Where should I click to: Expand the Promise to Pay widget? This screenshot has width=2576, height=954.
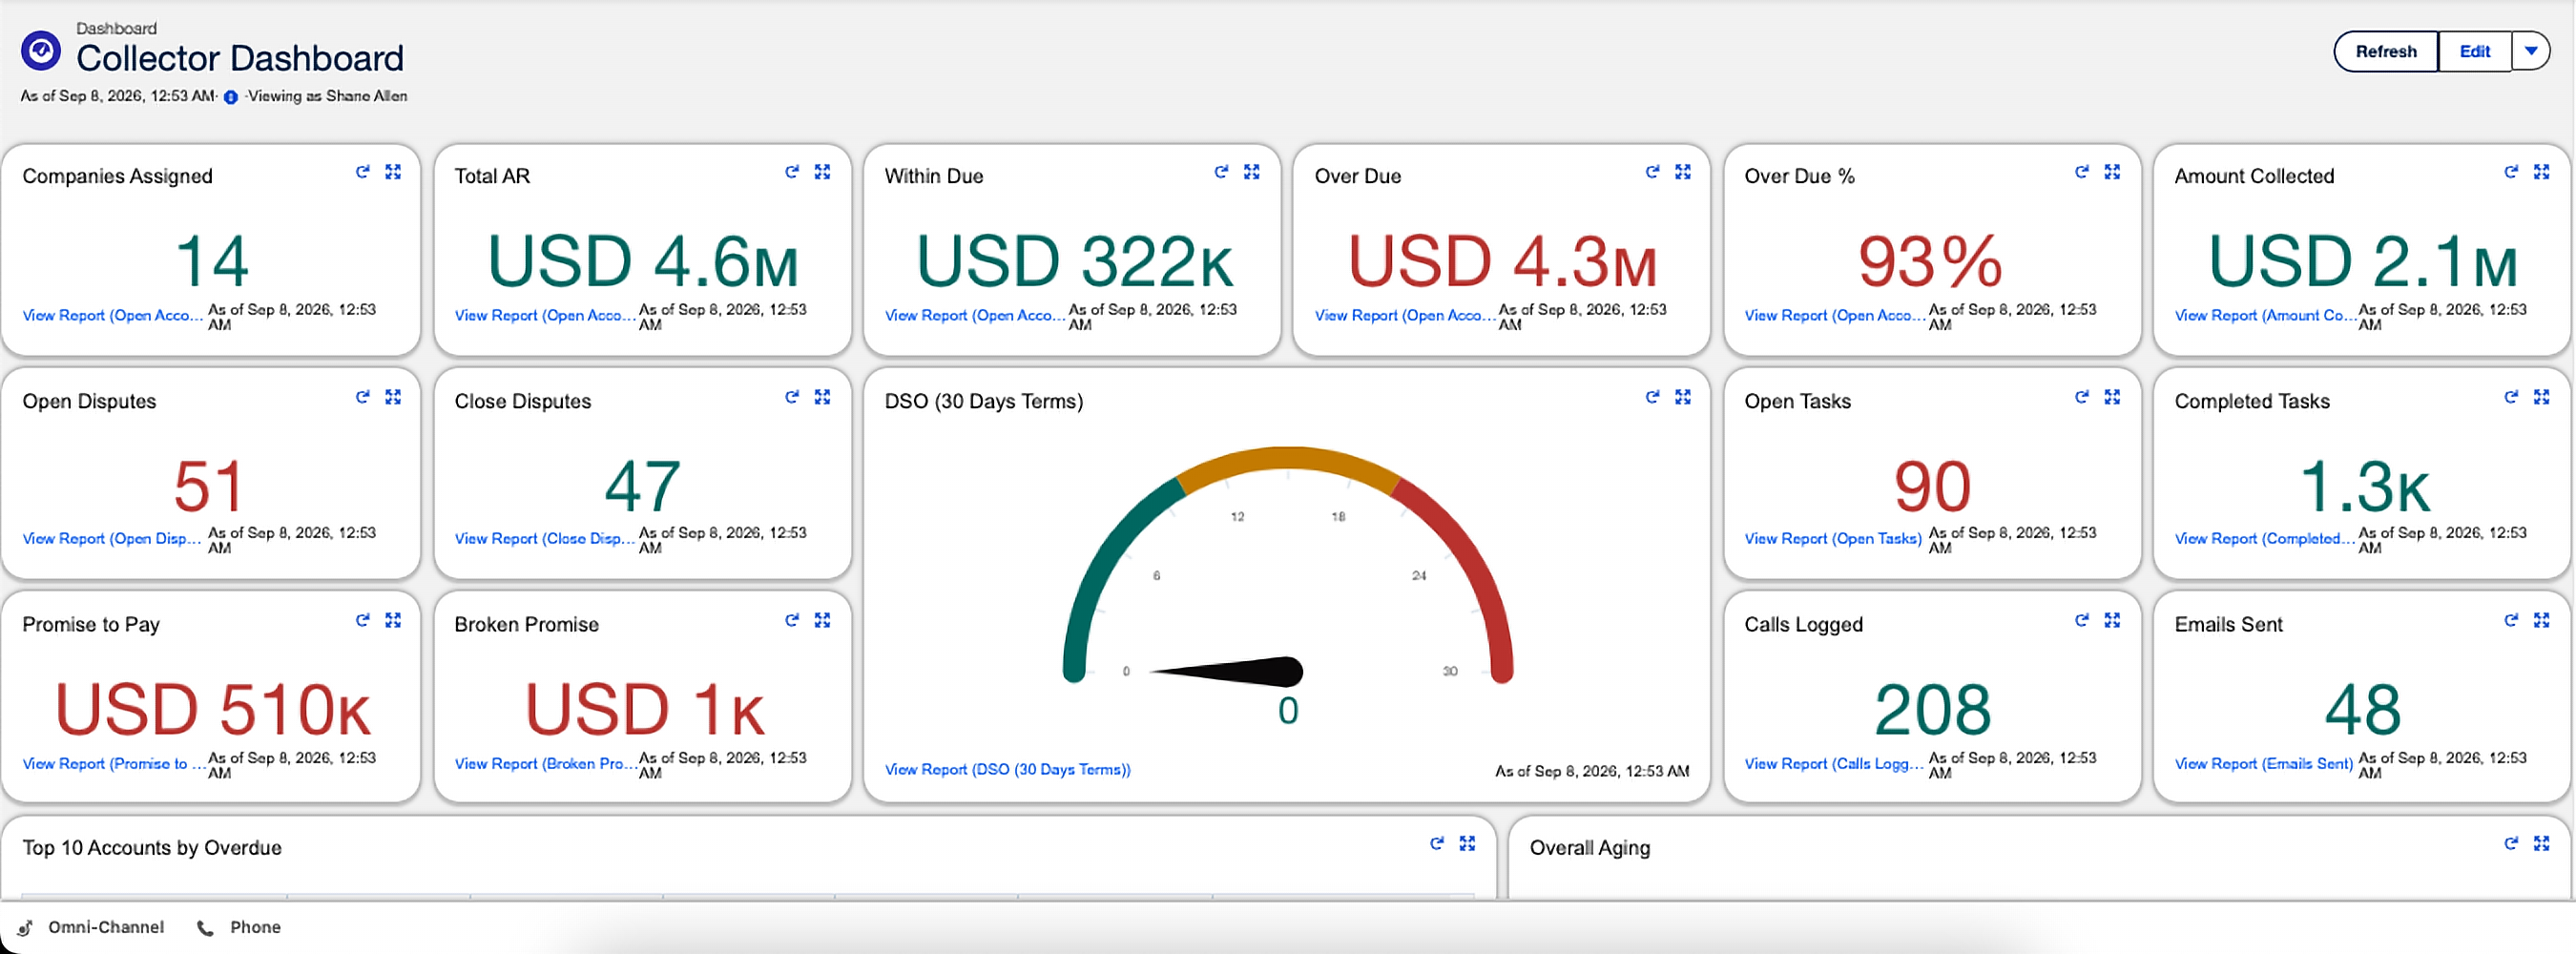[x=393, y=620]
